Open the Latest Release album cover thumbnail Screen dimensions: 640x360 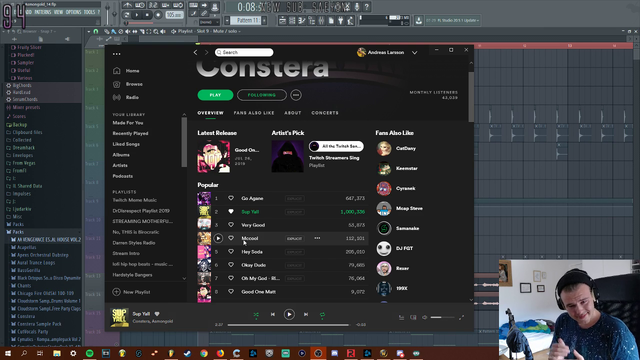pos(213,156)
